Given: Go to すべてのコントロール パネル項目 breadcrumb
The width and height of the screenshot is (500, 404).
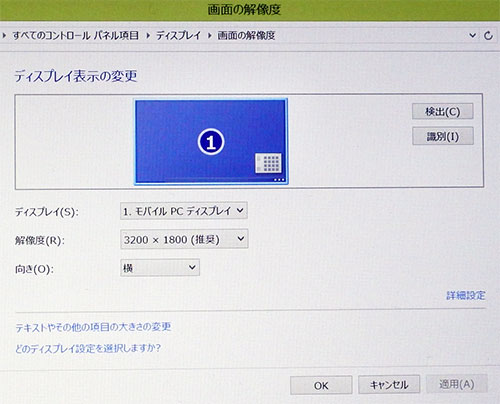Looking at the screenshot, I should [x=76, y=35].
